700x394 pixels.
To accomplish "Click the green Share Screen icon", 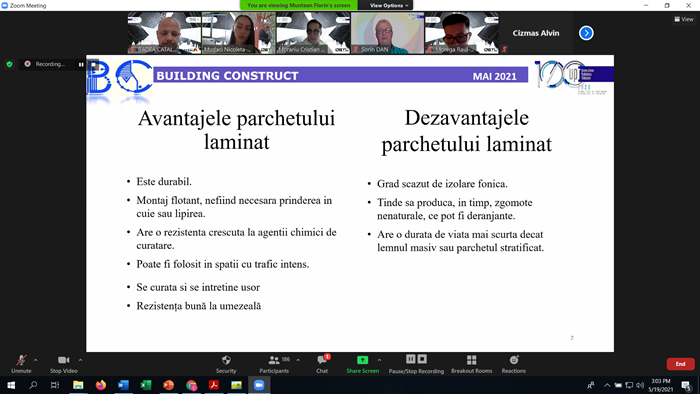I will click(x=362, y=360).
